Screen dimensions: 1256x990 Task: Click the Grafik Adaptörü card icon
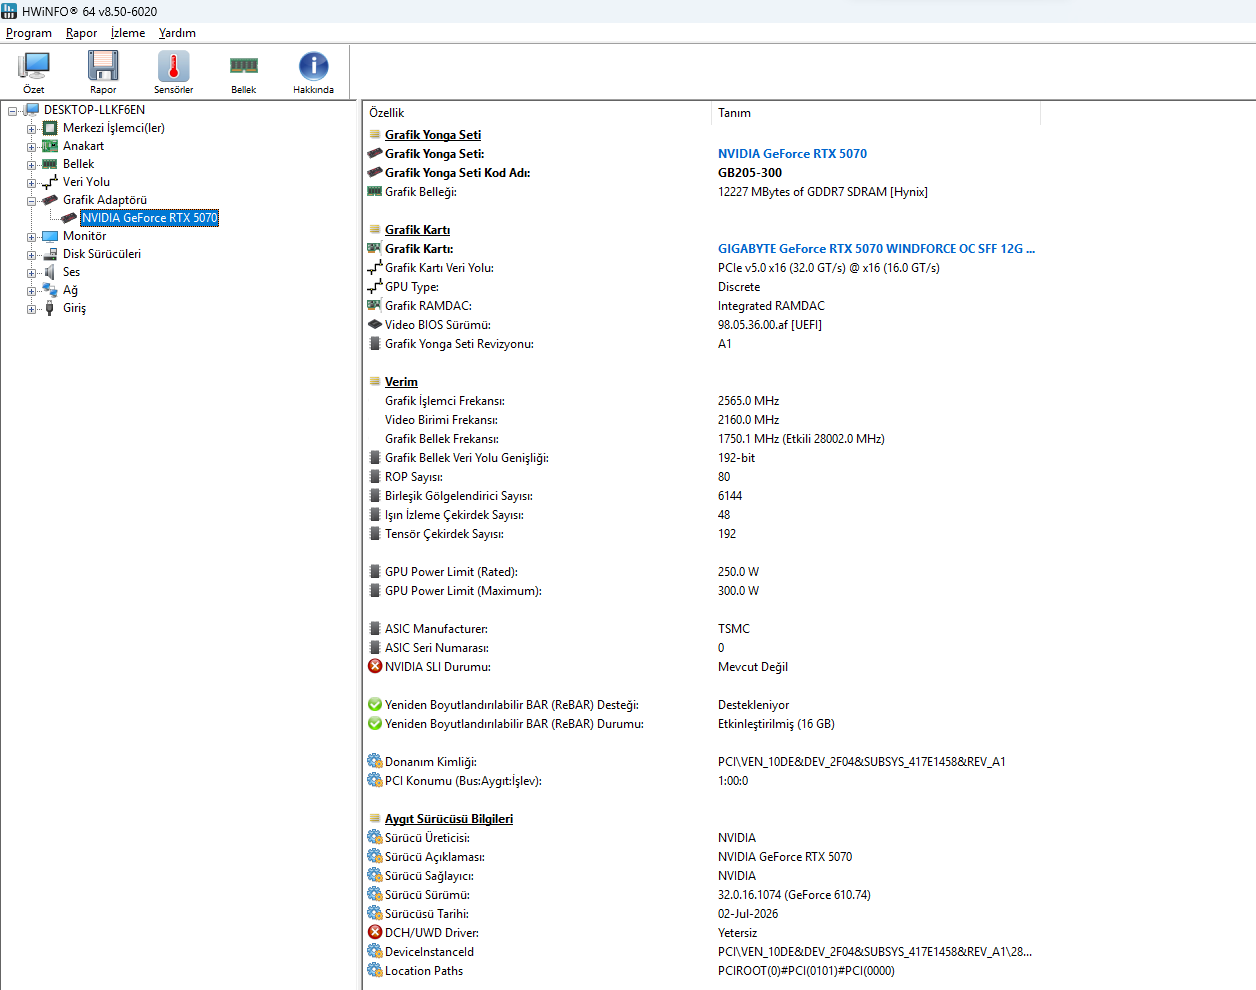50,200
